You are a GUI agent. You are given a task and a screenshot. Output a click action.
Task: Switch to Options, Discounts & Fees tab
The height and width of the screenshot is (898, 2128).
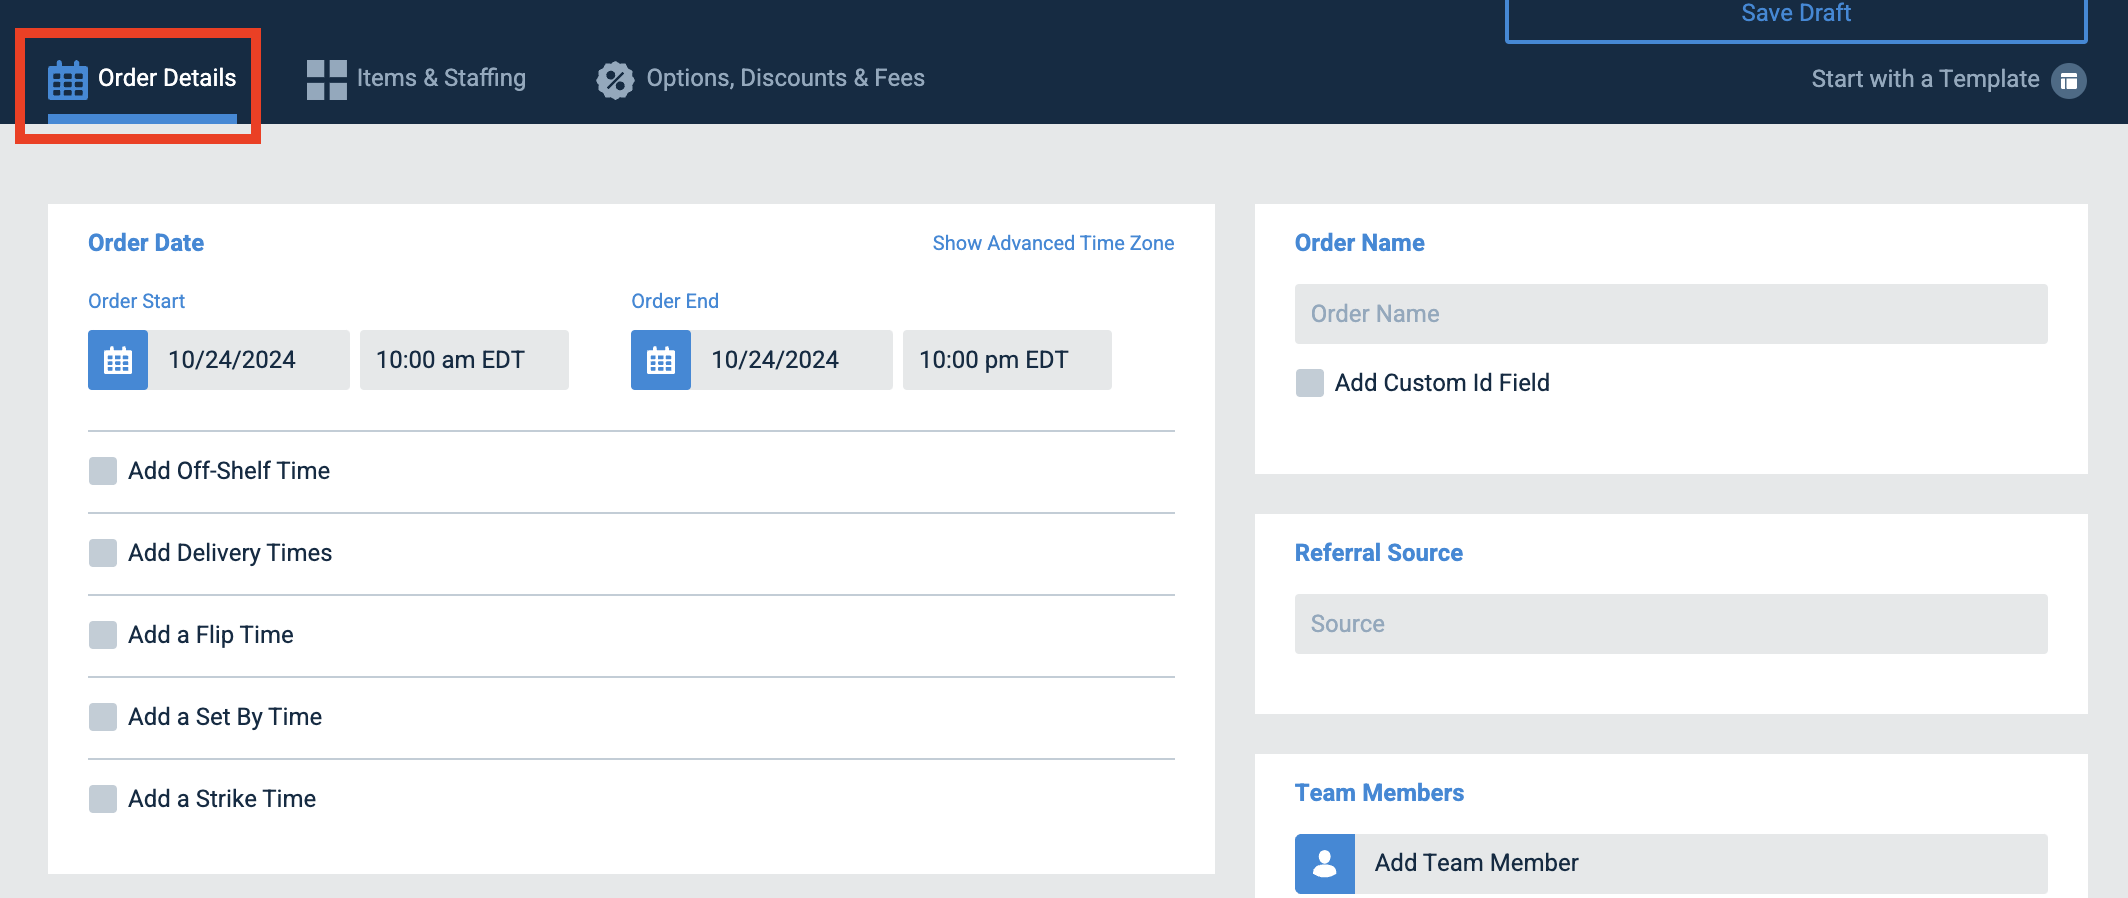(760, 78)
